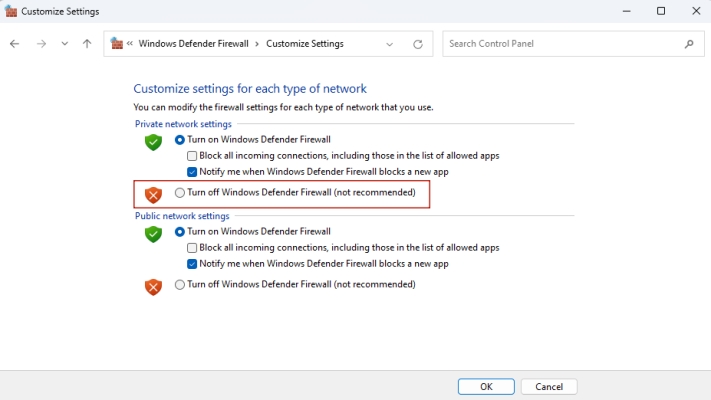Viewport: 711px width, 400px height.
Task: Click the Up one level arrow
Action: (x=87, y=44)
